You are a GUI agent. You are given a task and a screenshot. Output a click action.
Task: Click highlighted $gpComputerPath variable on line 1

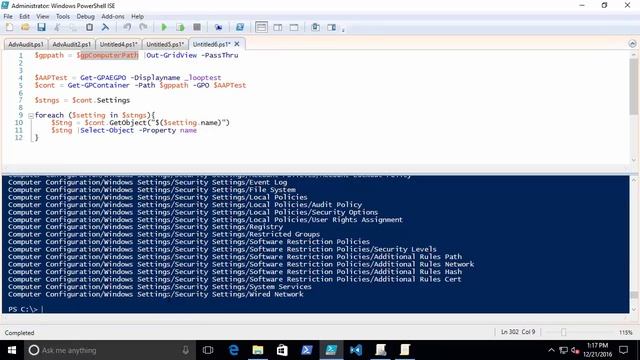[x=107, y=55]
